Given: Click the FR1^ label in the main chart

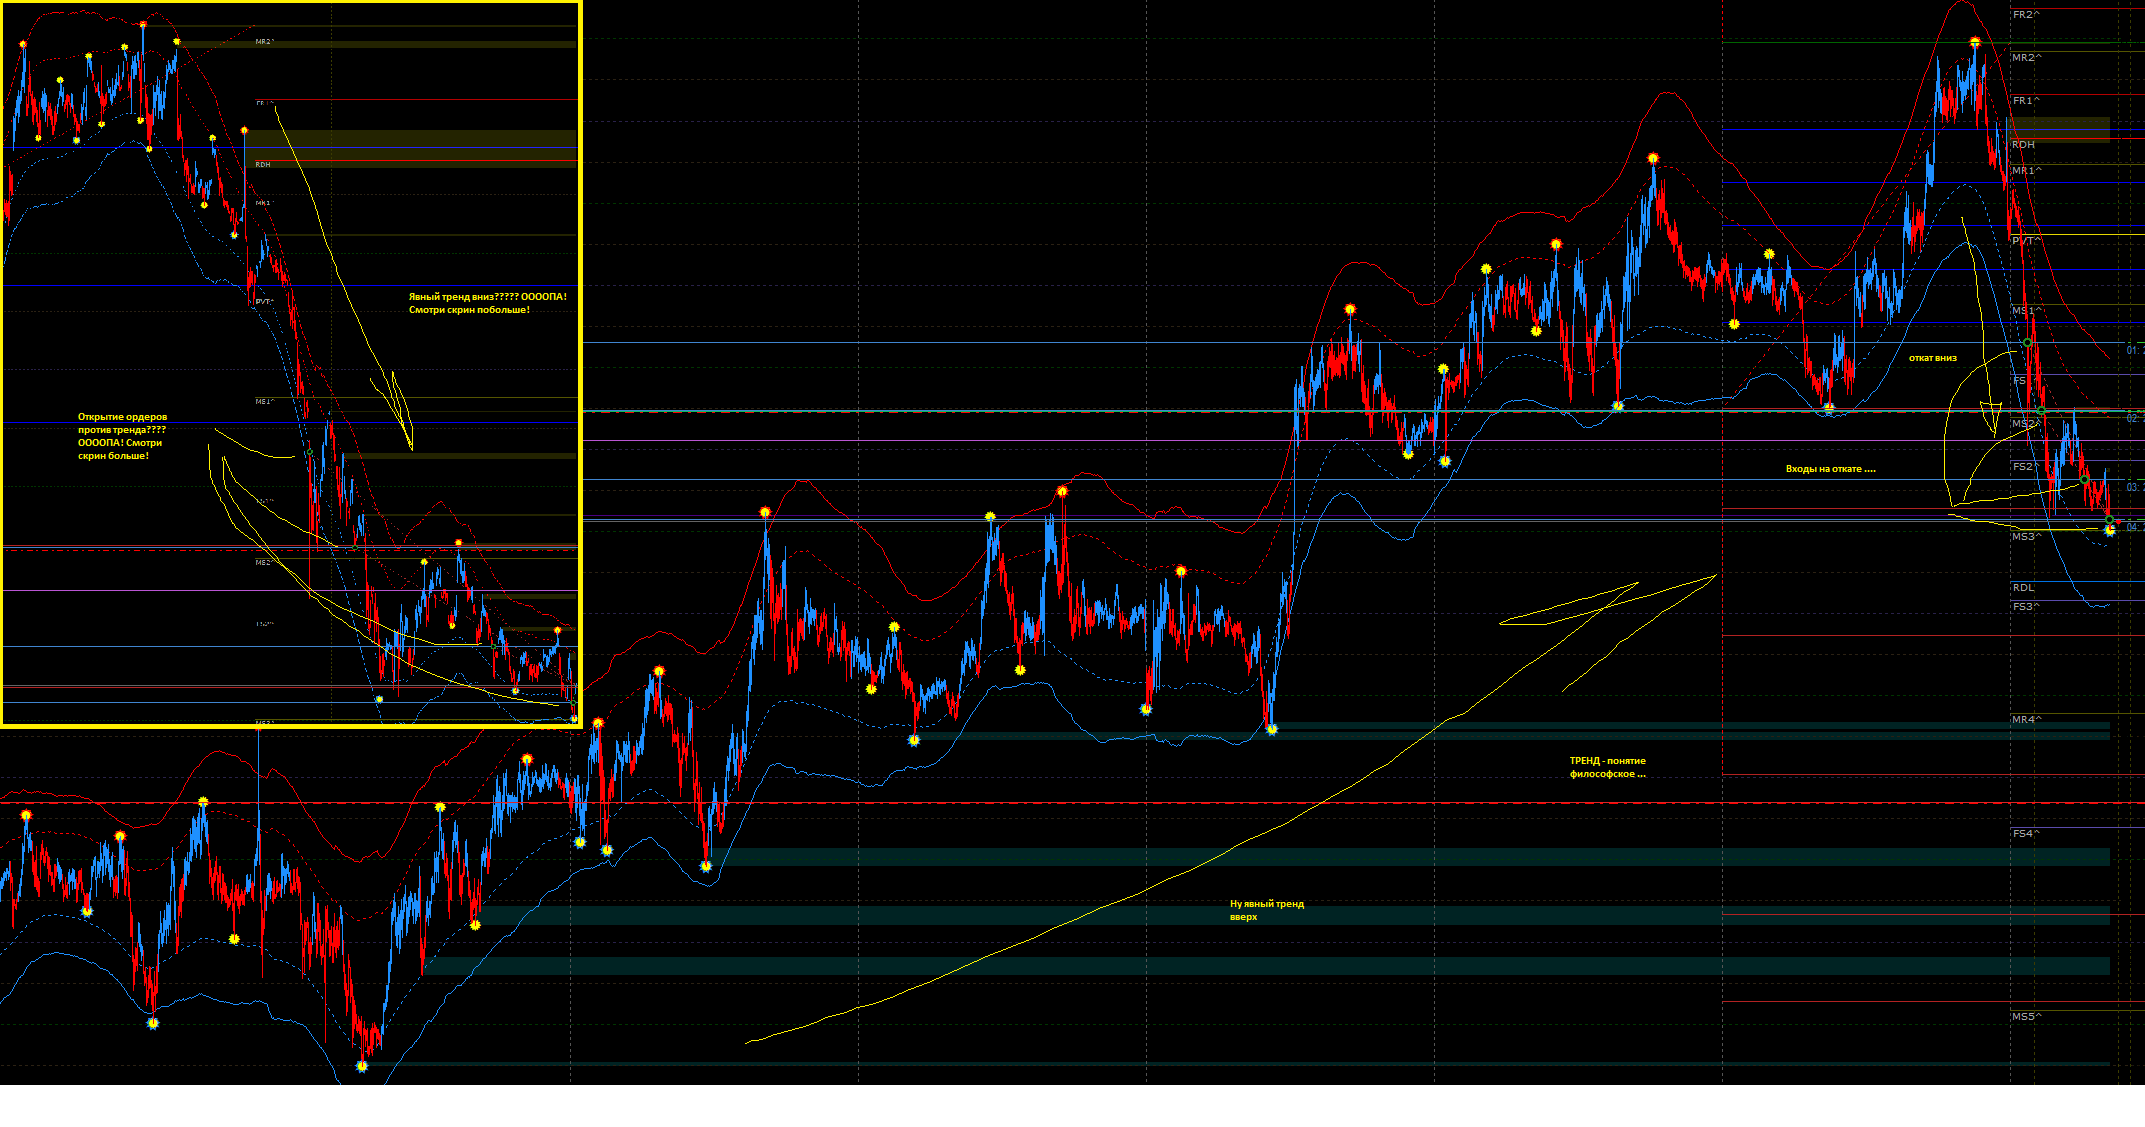Looking at the screenshot, I should [x=2026, y=101].
